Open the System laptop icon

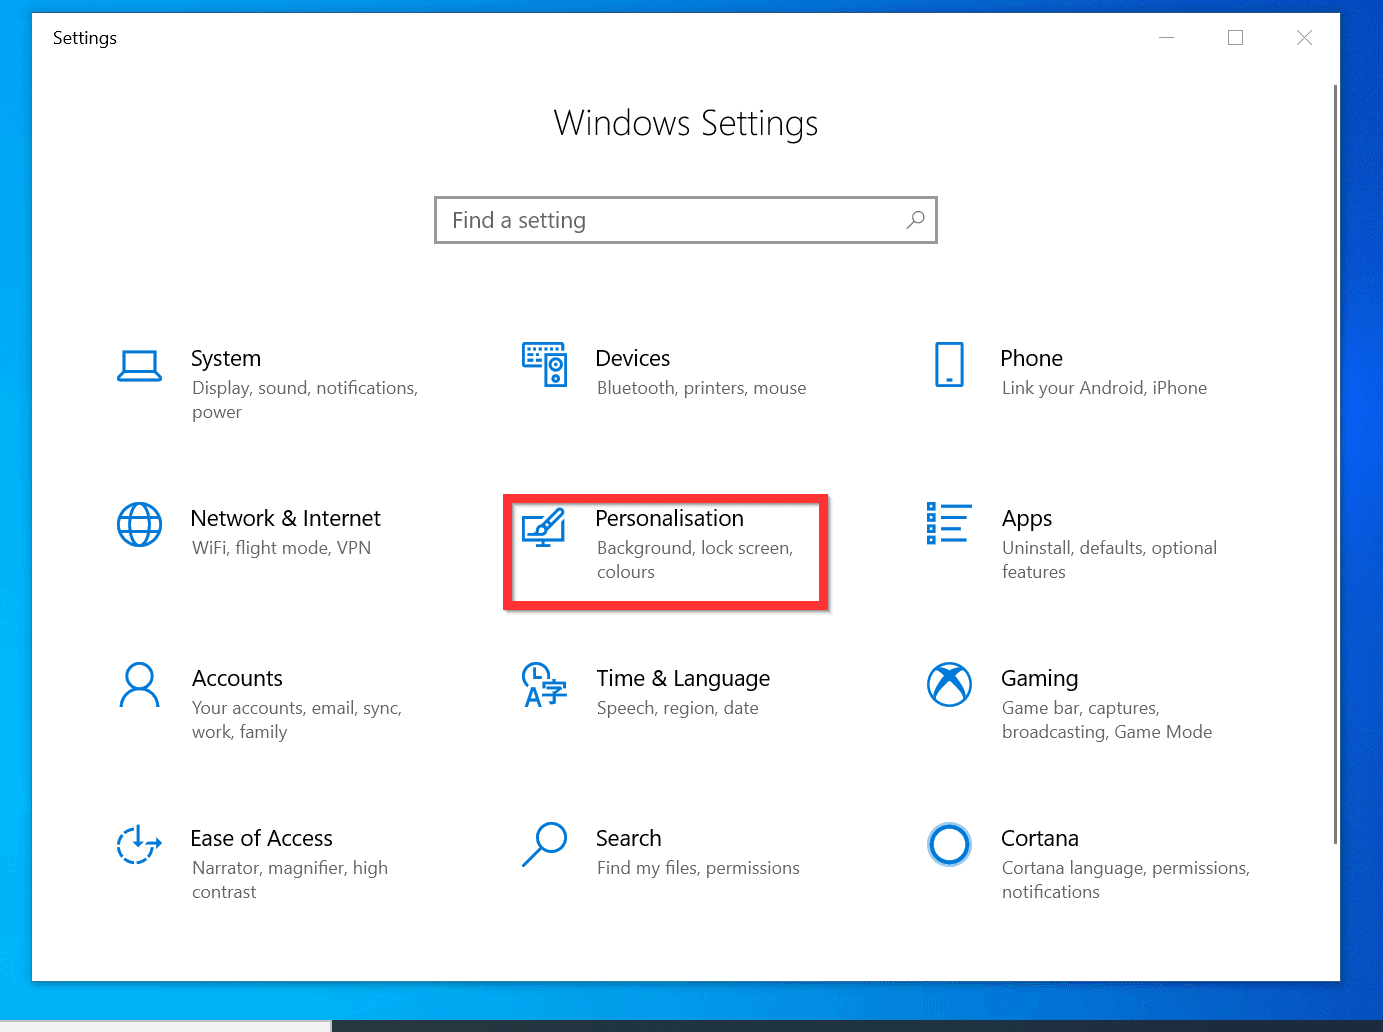point(139,366)
